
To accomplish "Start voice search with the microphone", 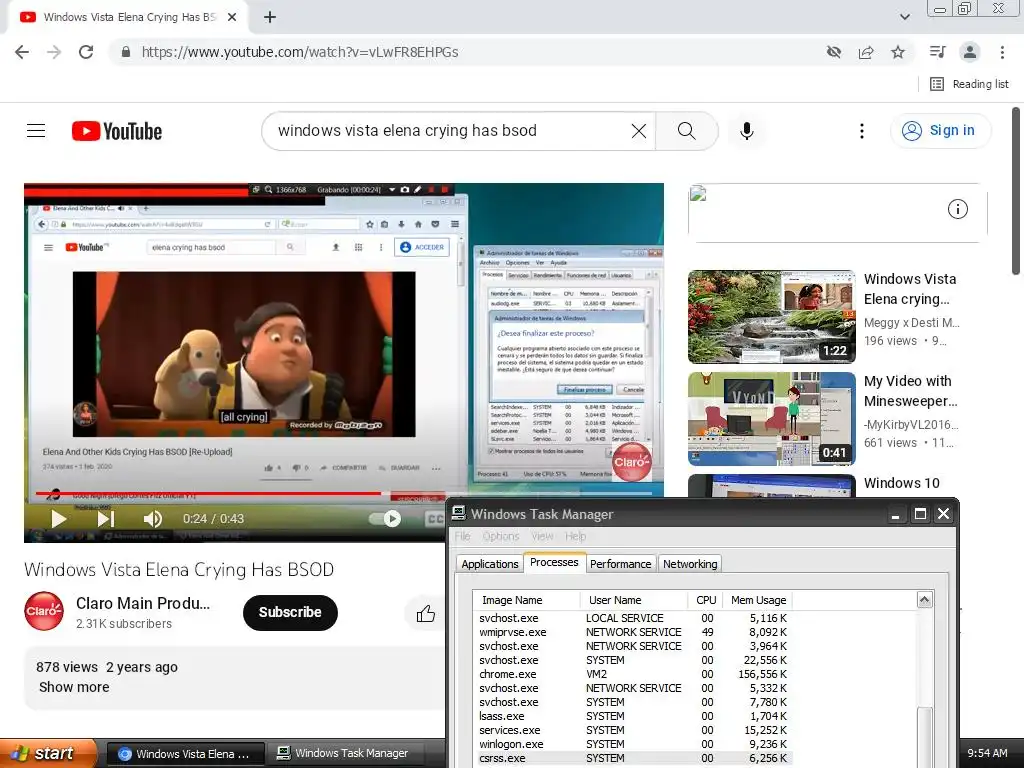I will (x=747, y=131).
